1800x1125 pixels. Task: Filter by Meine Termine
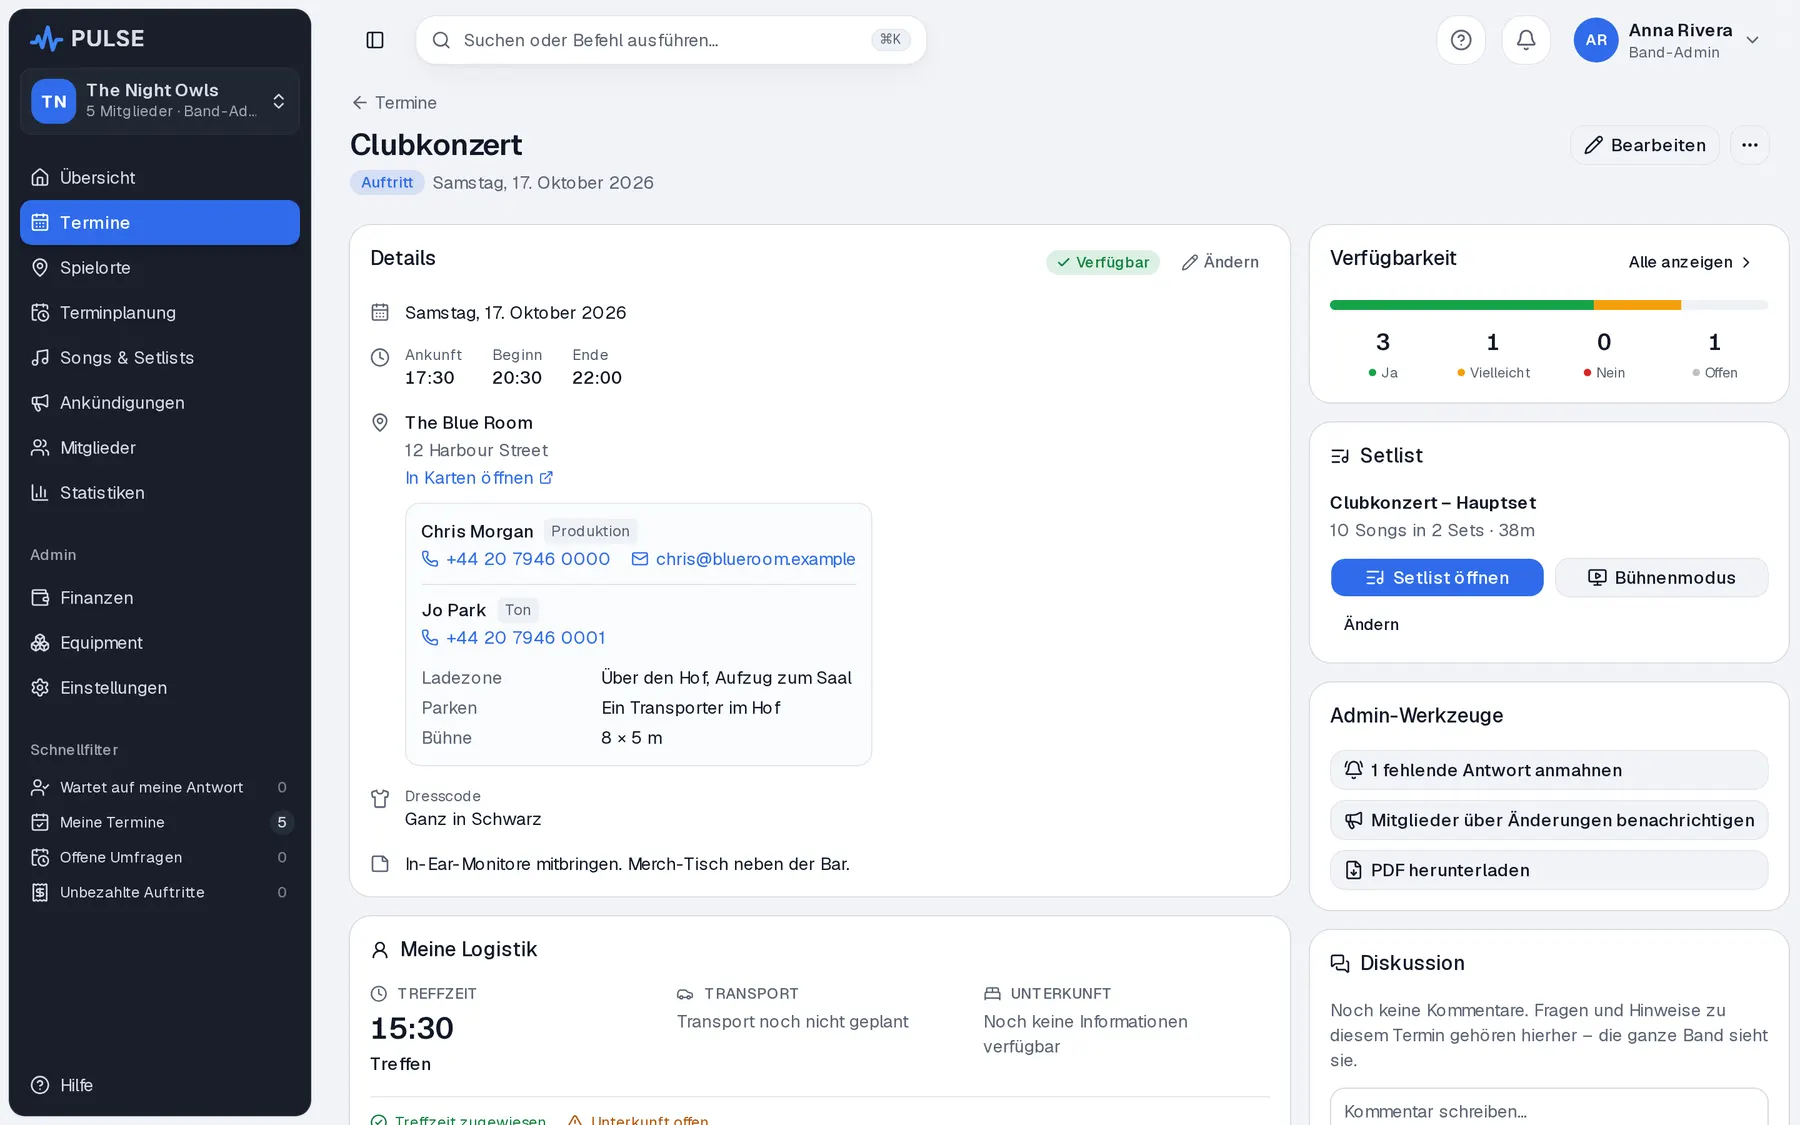pyautogui.click(x=160, y=822)
